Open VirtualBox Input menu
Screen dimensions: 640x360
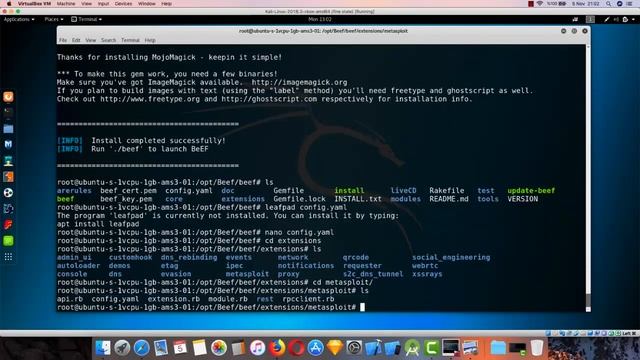click(103, 4)
